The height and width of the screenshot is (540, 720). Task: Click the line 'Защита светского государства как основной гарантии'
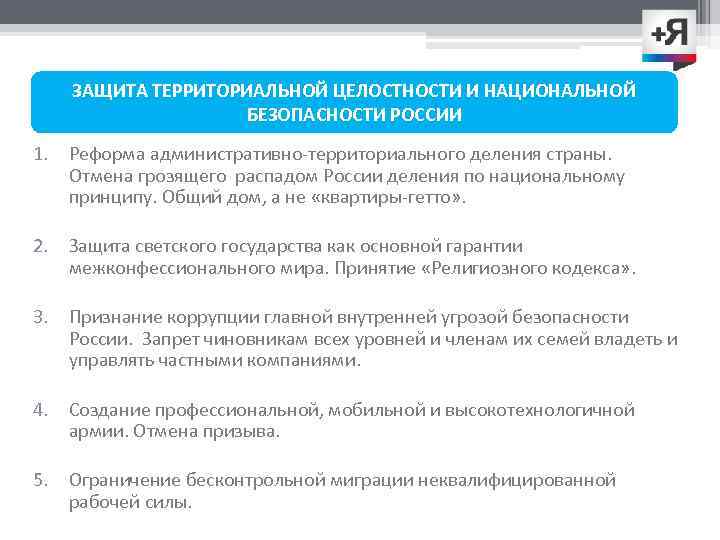pyautogui.click(x=296, y=247)
